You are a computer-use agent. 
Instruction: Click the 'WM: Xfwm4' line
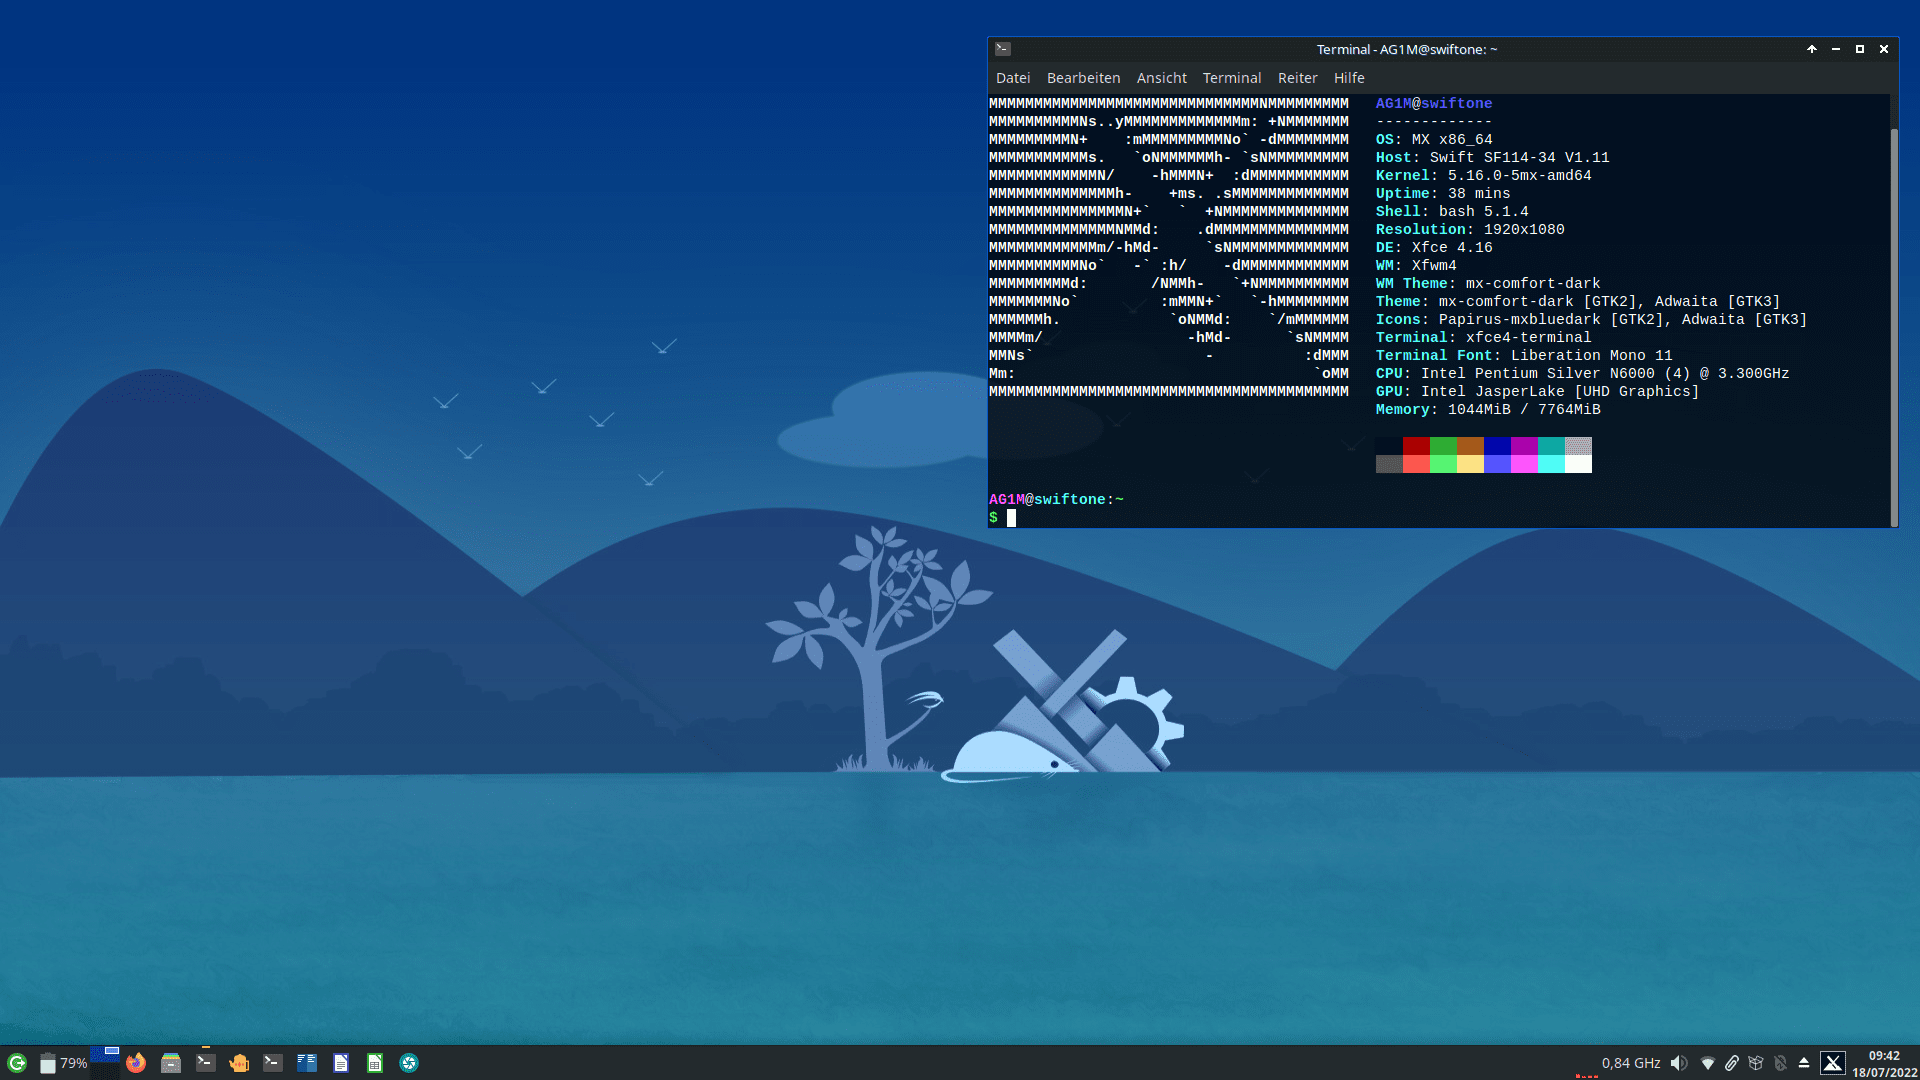coord(1415,266)
